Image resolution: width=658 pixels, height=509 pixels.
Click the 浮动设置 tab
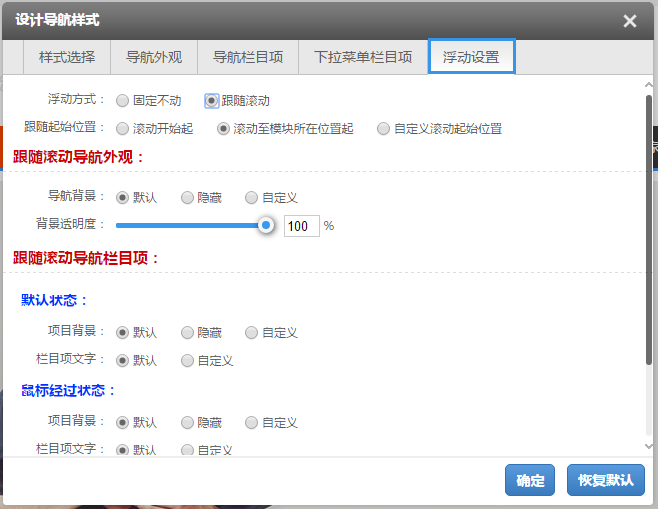471,57
